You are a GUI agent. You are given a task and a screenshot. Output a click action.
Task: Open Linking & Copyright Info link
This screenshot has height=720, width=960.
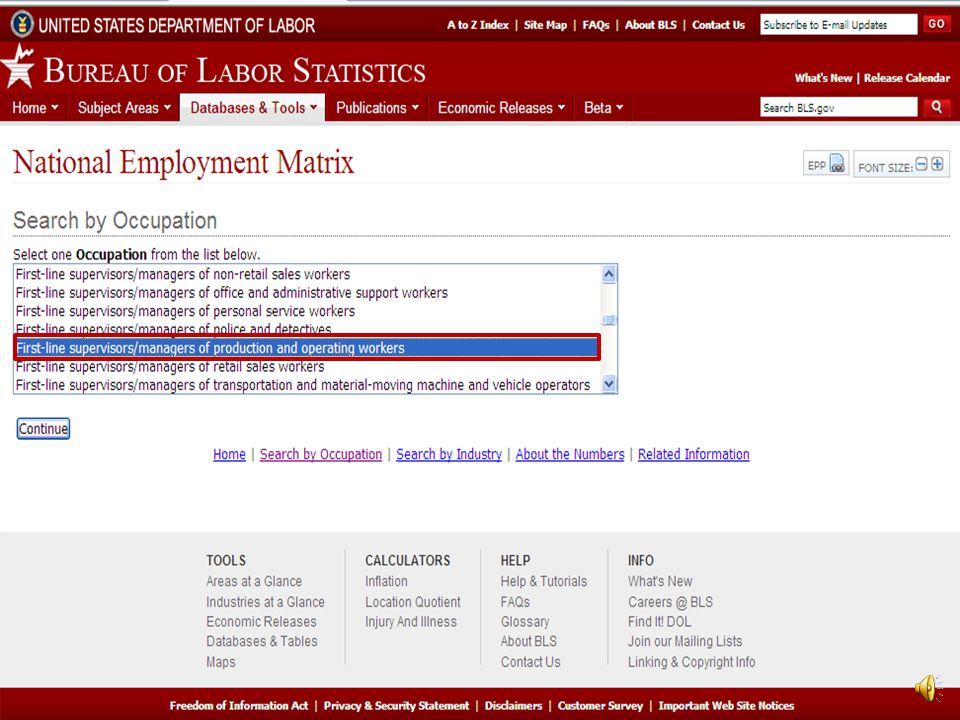[692, 662]
